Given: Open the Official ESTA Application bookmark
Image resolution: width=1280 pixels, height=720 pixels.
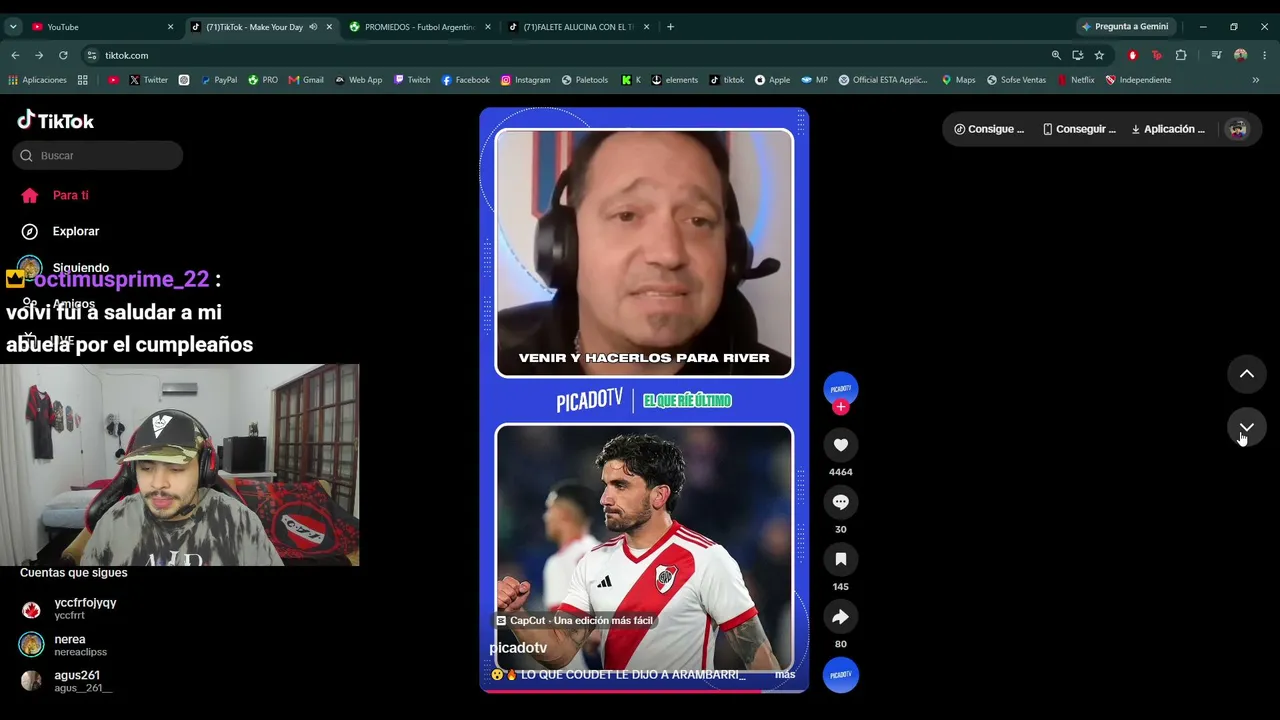Looking at the screenshot, I should click(x=883, y=80).
